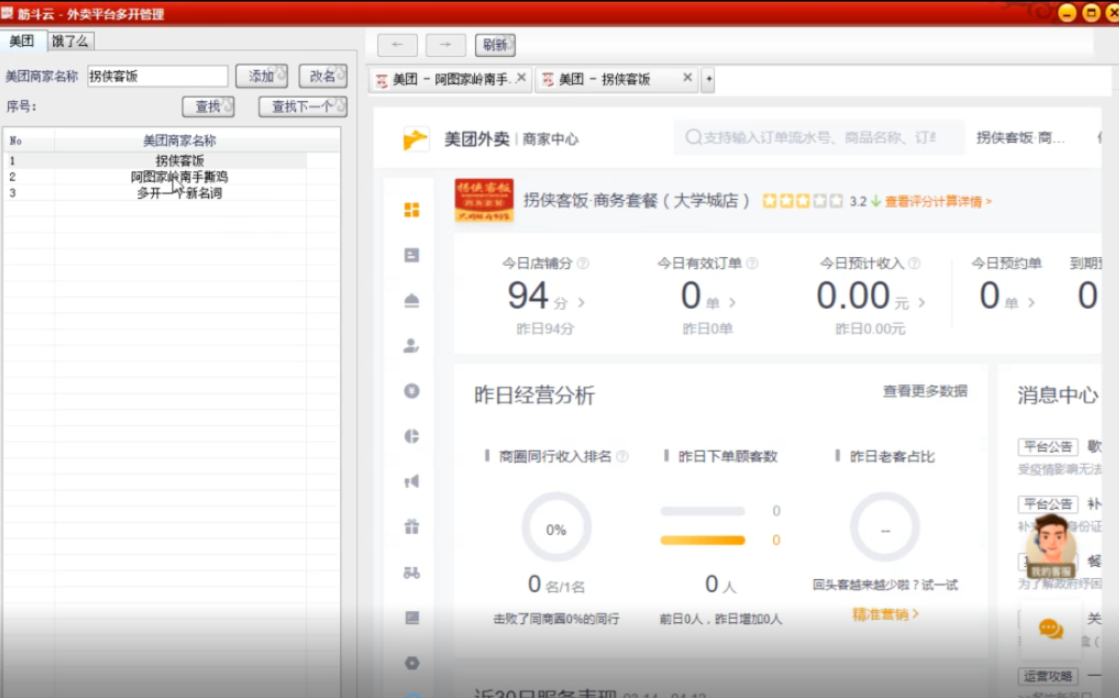This screenshot has height=698, width=1119.
Task: Add a new browser tab with plus
Action: pyautogui.click(x=708, y=79)
